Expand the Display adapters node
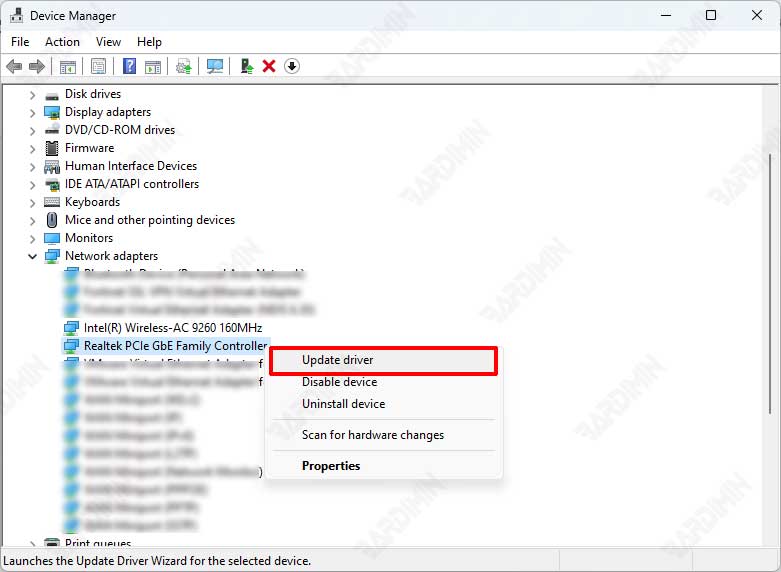Screen dimensions: 781x572 (32, 113)
